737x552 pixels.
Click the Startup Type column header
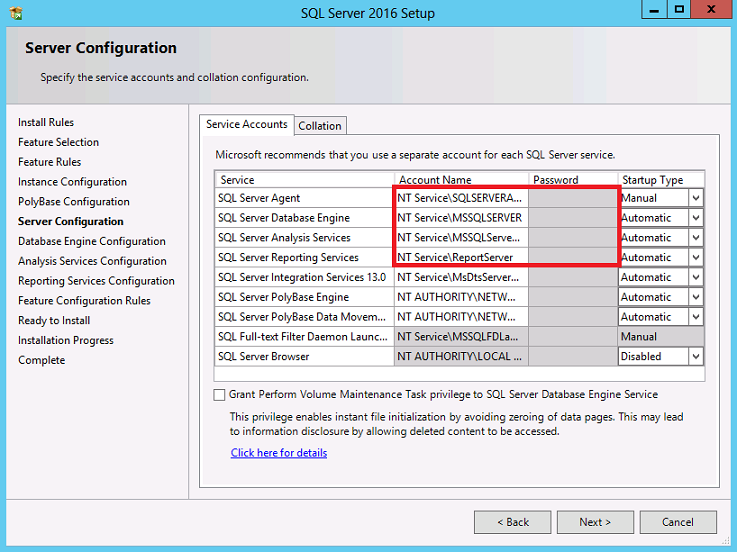click(x=661, y=180)
